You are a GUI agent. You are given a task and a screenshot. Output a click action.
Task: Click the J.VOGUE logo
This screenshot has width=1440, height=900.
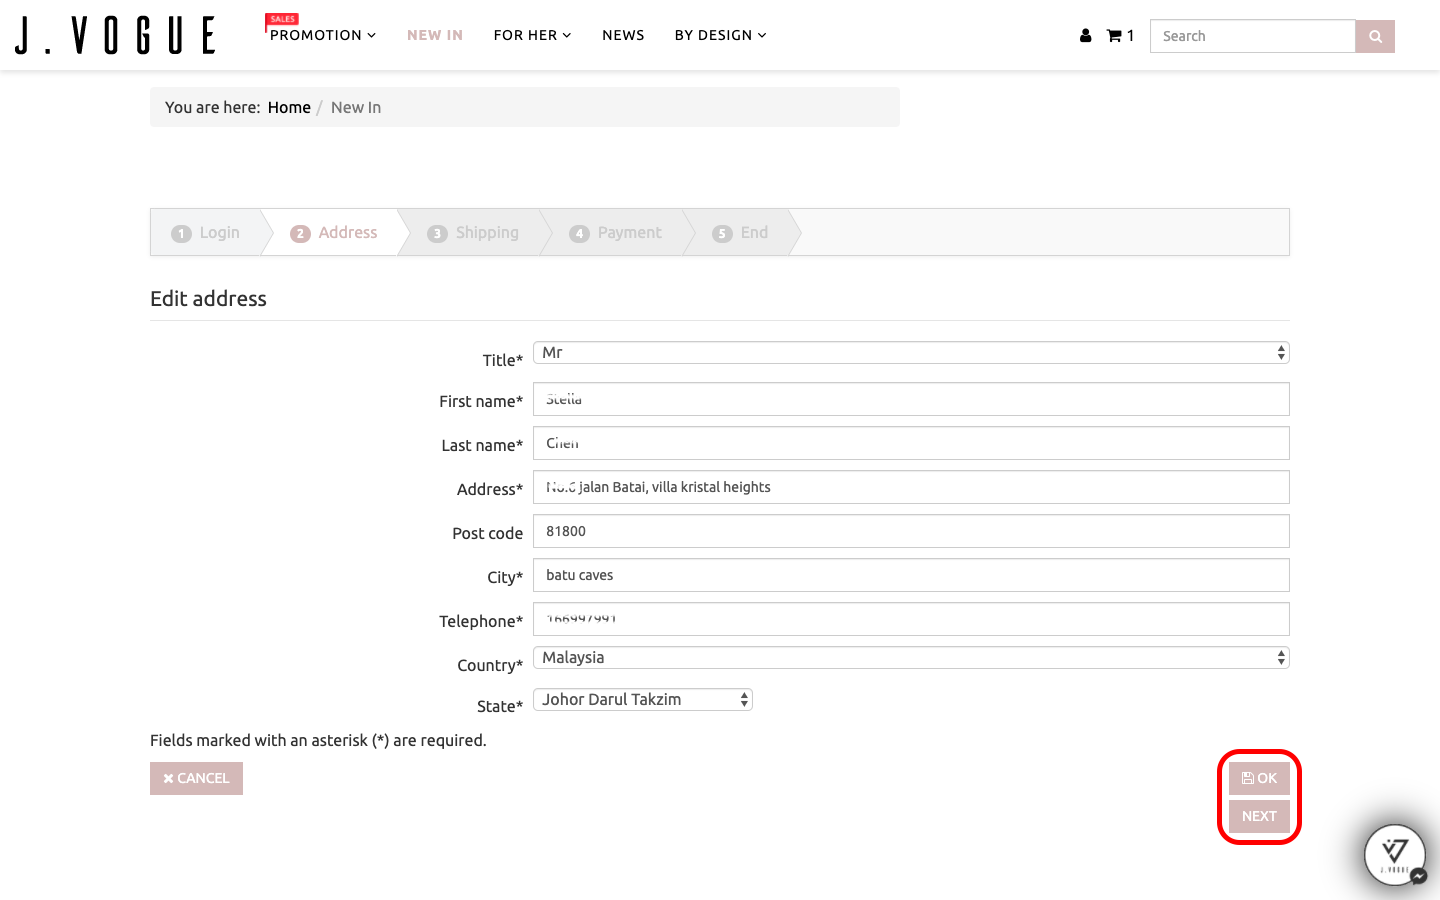(x=115, y=35)
